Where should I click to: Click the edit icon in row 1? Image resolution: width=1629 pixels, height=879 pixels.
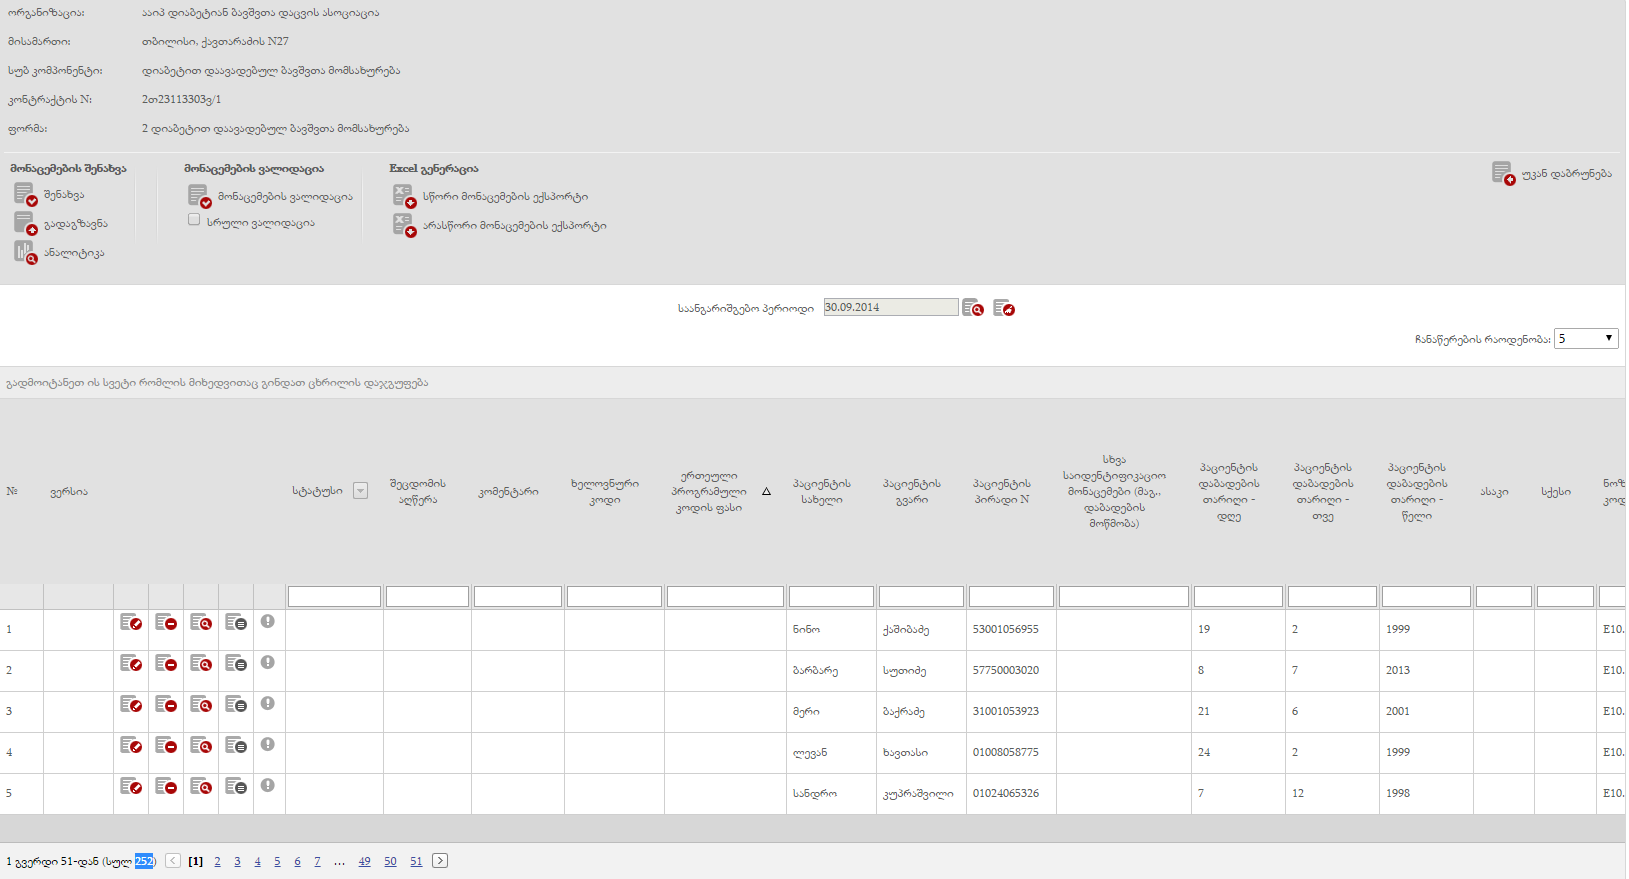click(131, 623)
